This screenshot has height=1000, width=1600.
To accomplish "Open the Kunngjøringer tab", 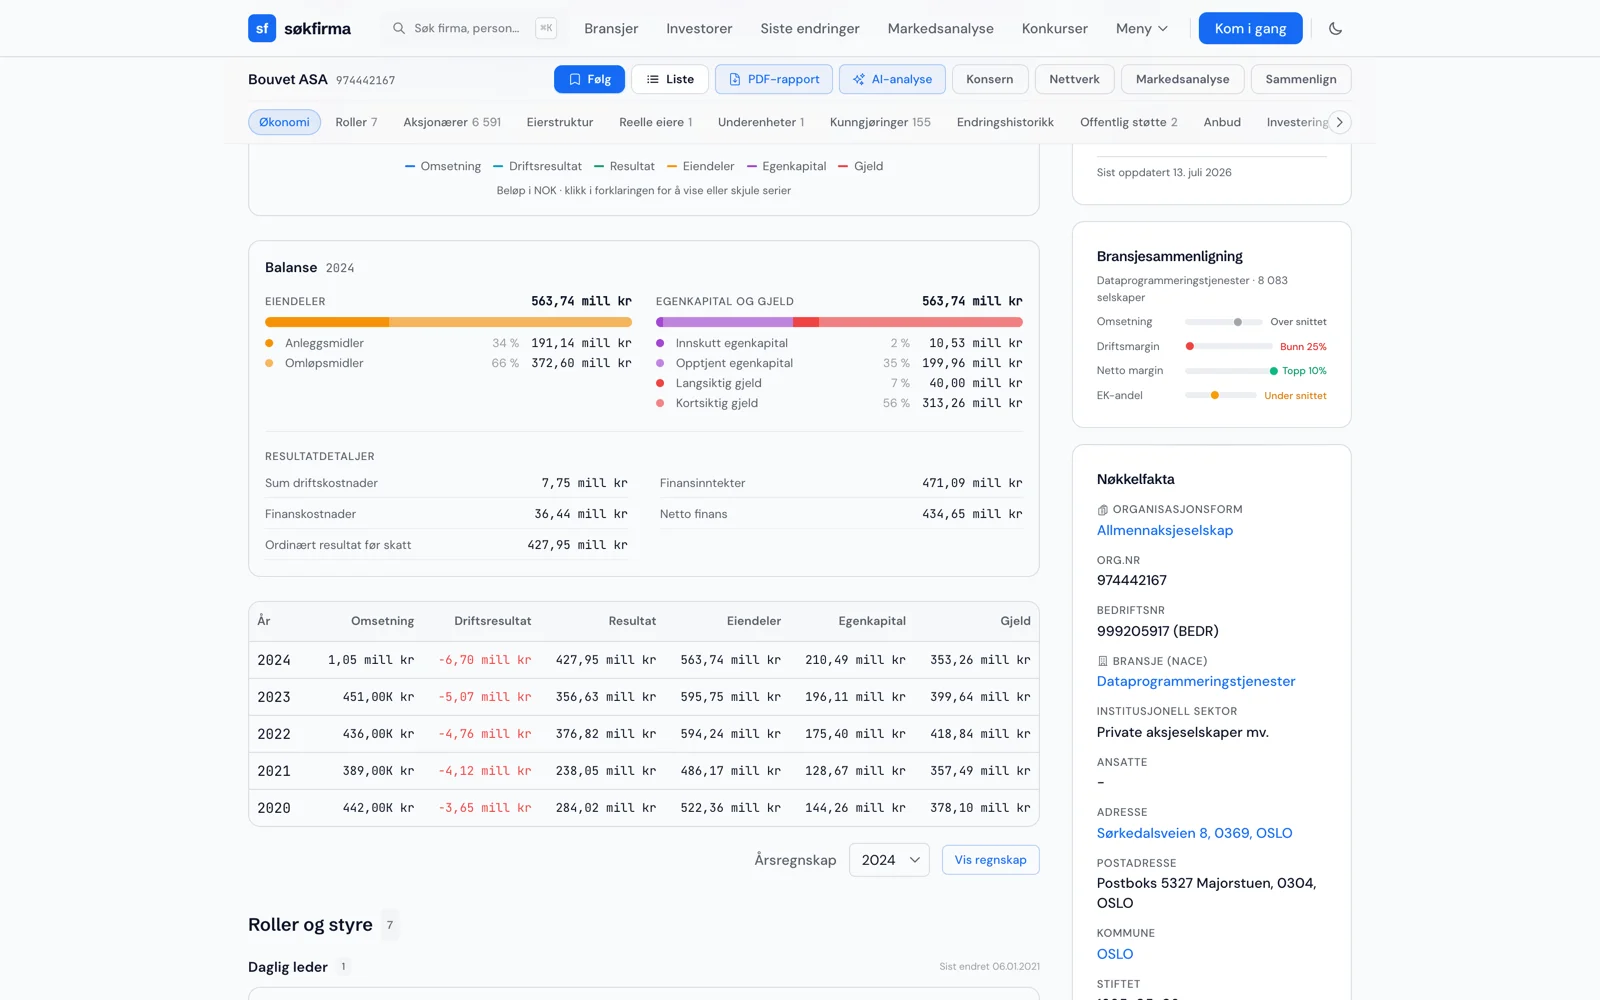I will click(x=880, y=122).
